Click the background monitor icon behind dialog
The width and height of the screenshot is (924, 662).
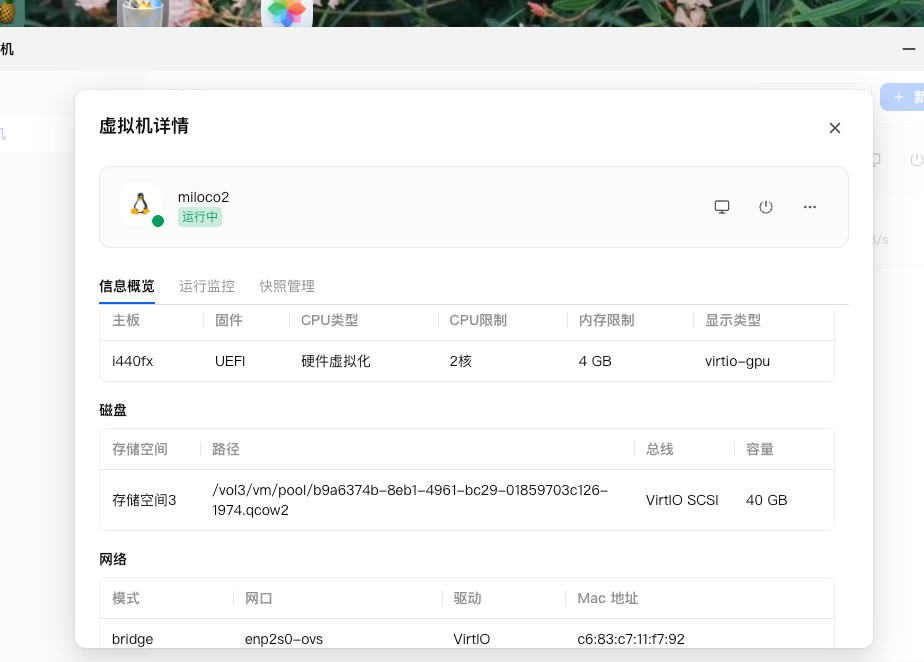click(x=876, y=159)
